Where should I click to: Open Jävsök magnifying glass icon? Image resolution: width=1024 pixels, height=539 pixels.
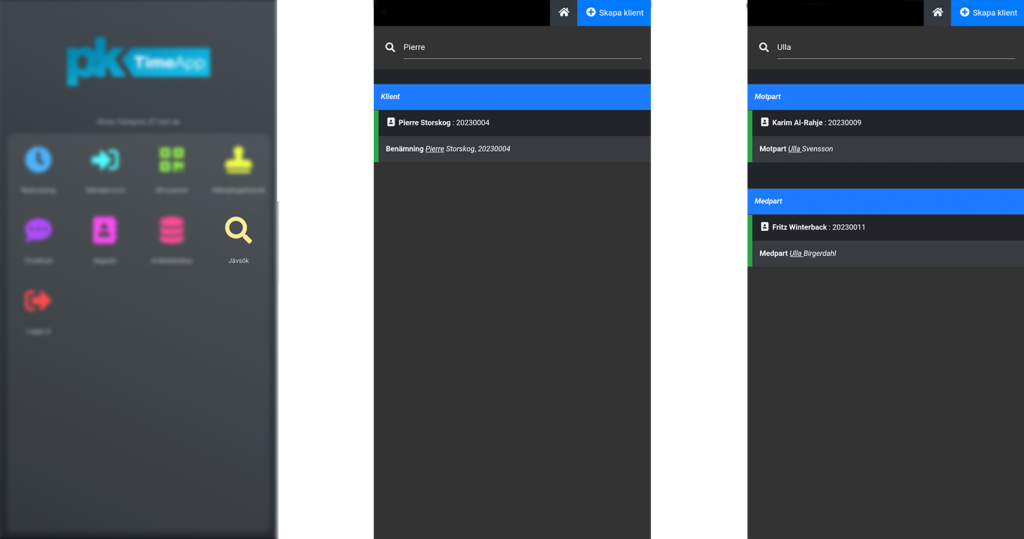coord(238,231)
